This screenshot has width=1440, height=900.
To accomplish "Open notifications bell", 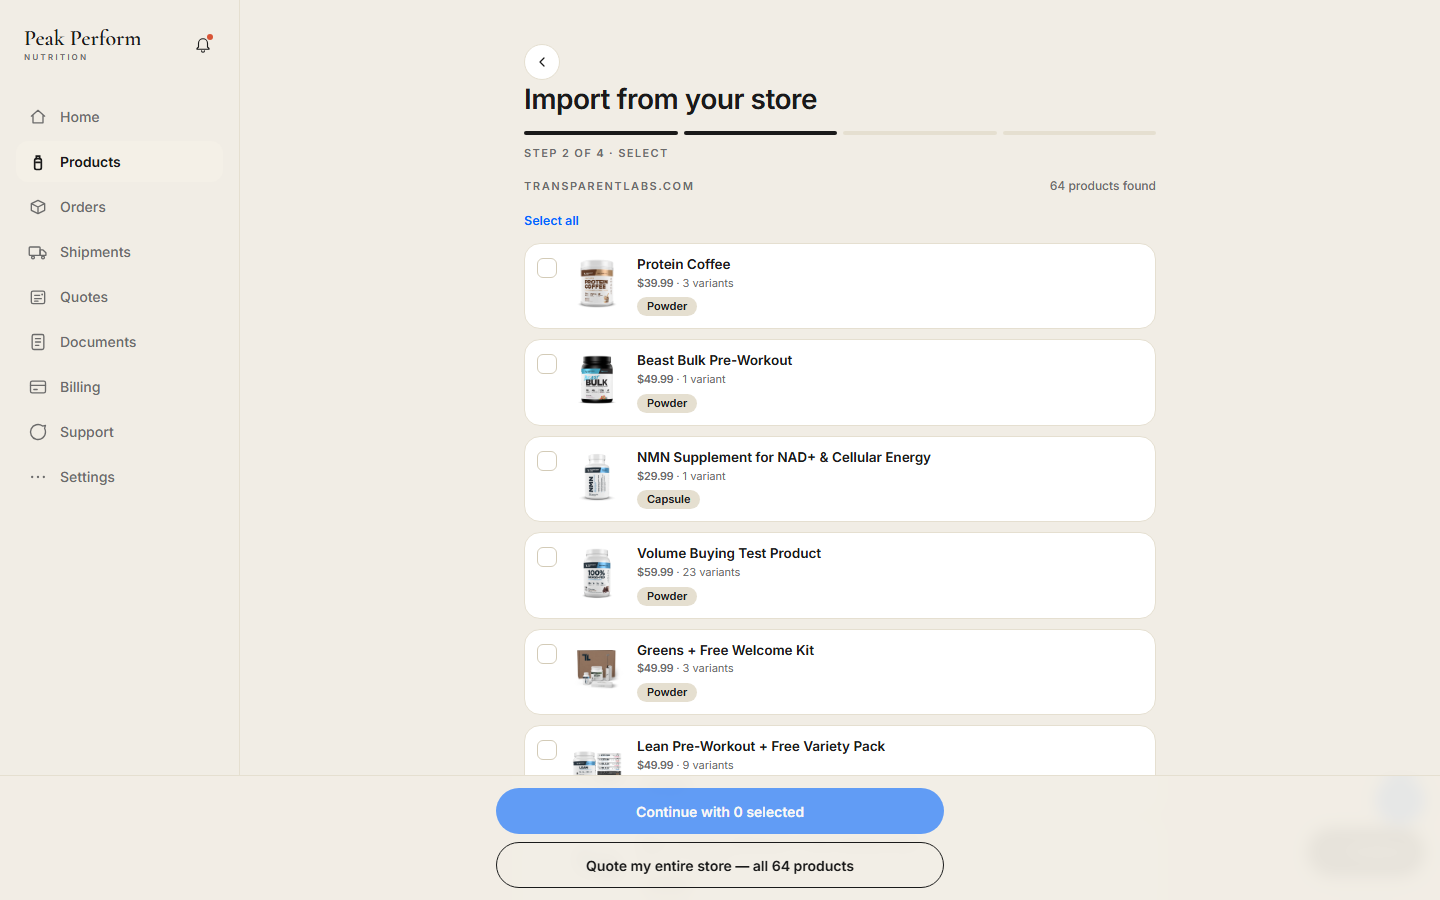I will (203, 45).
